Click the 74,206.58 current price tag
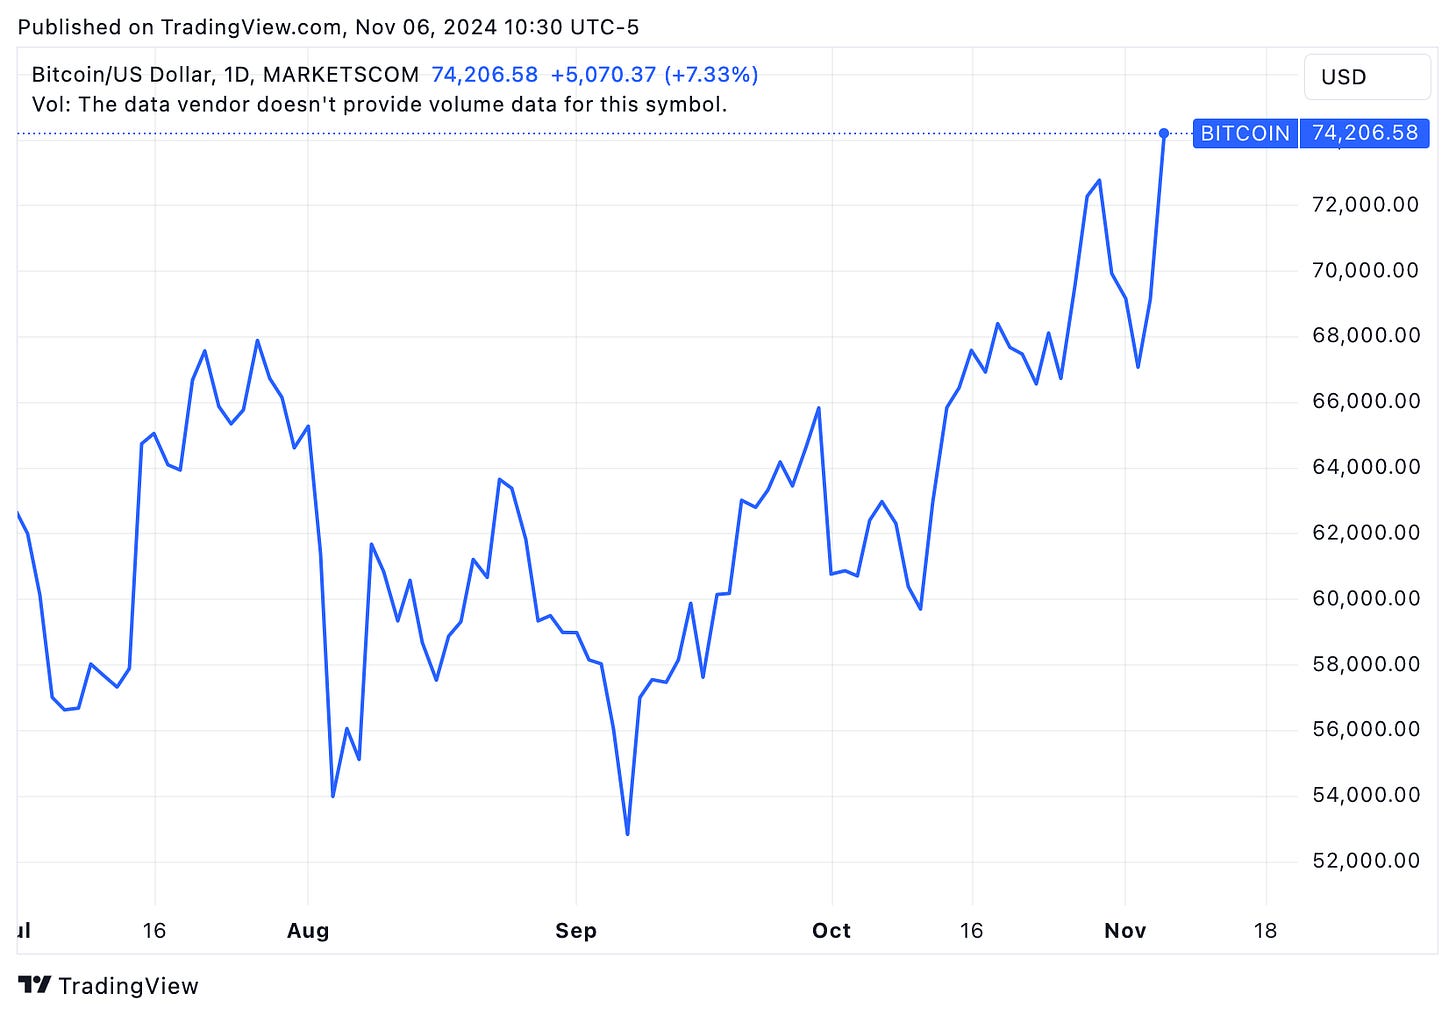 tap(1364, 133)
